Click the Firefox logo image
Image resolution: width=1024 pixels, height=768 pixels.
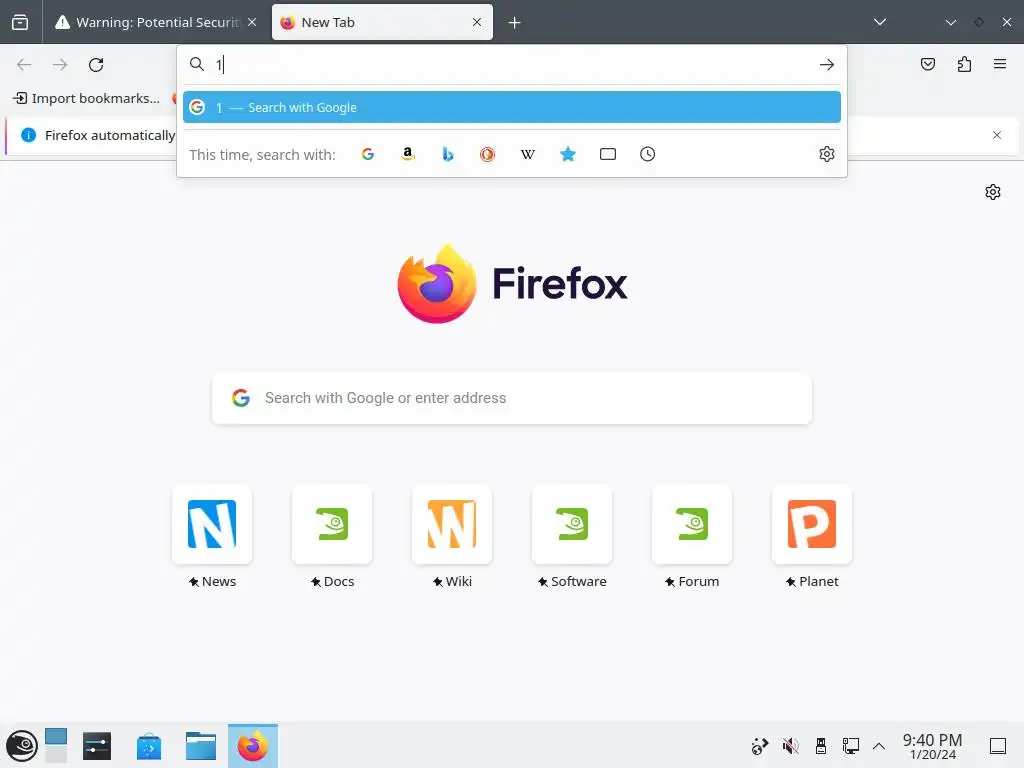[x=436, y=283]
